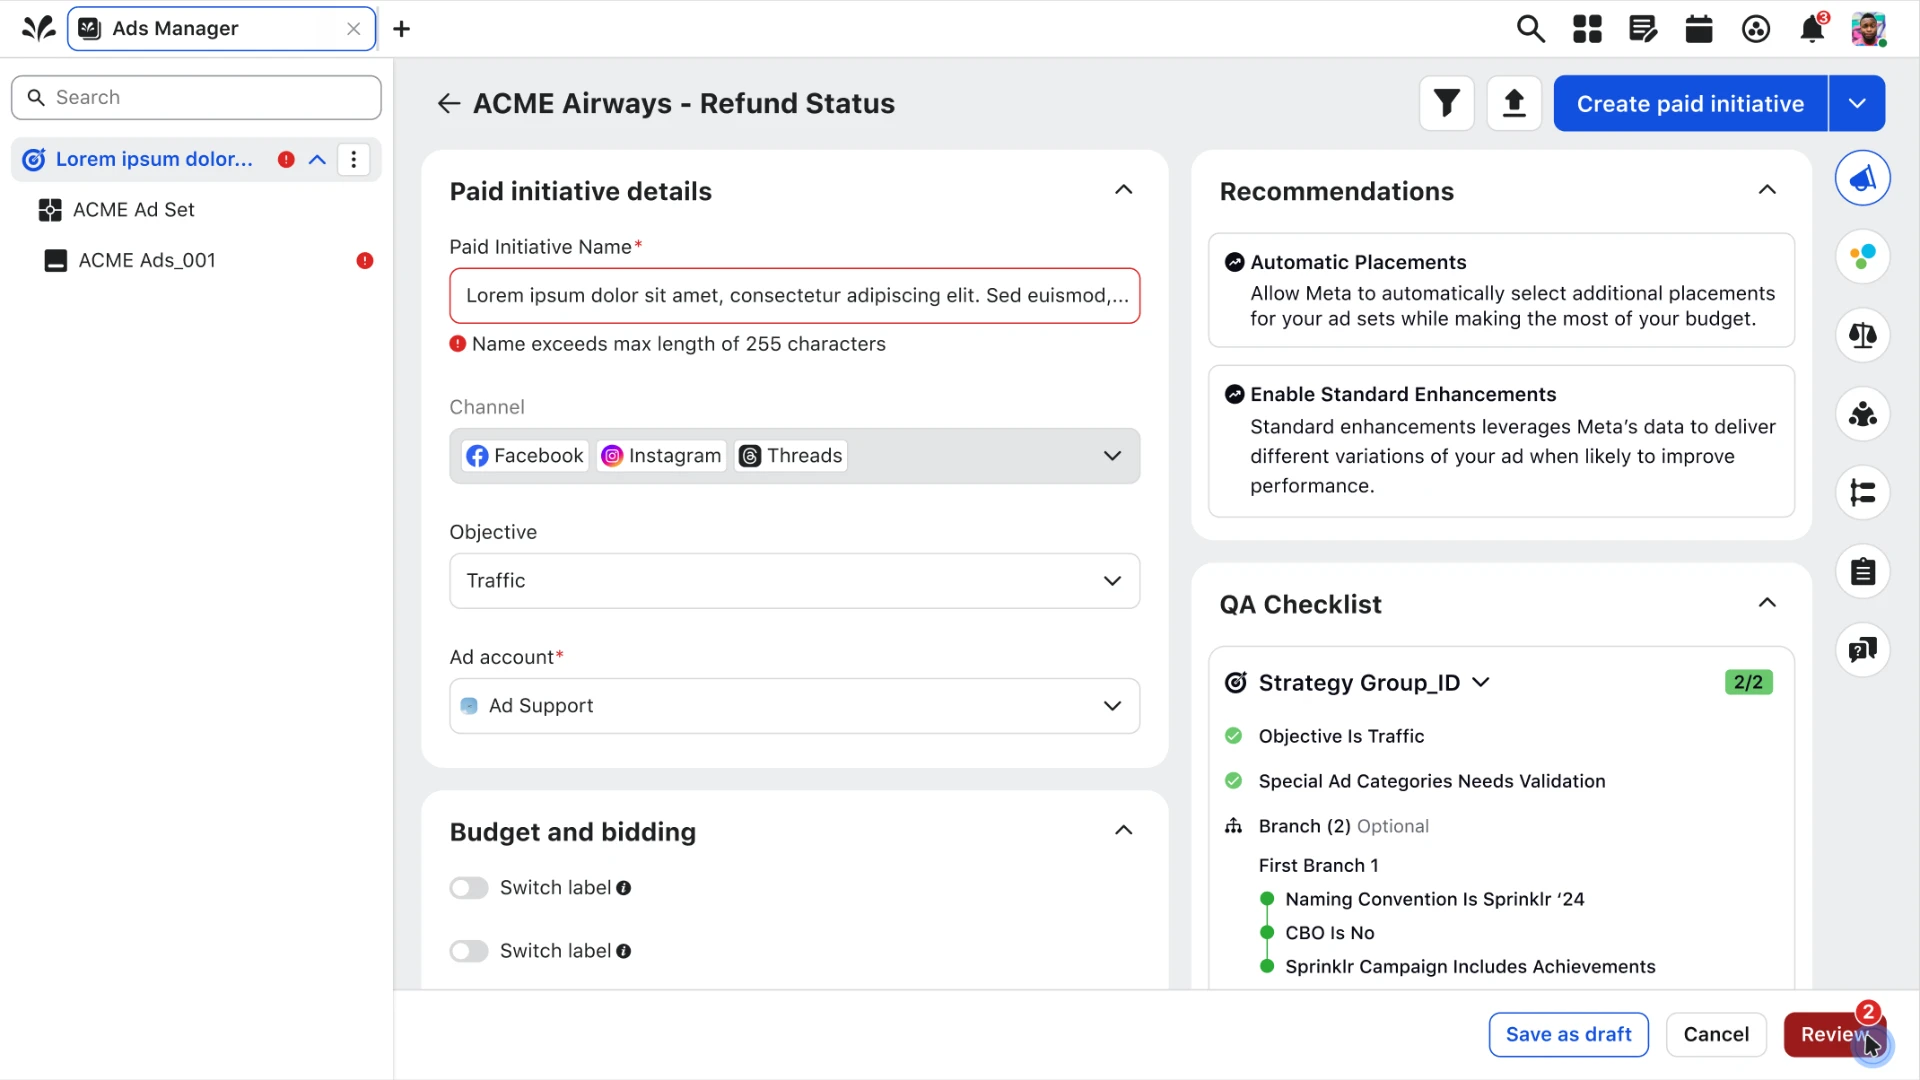Click the Review button
1920x1080 pixels.
(x=1834, y=1035)
